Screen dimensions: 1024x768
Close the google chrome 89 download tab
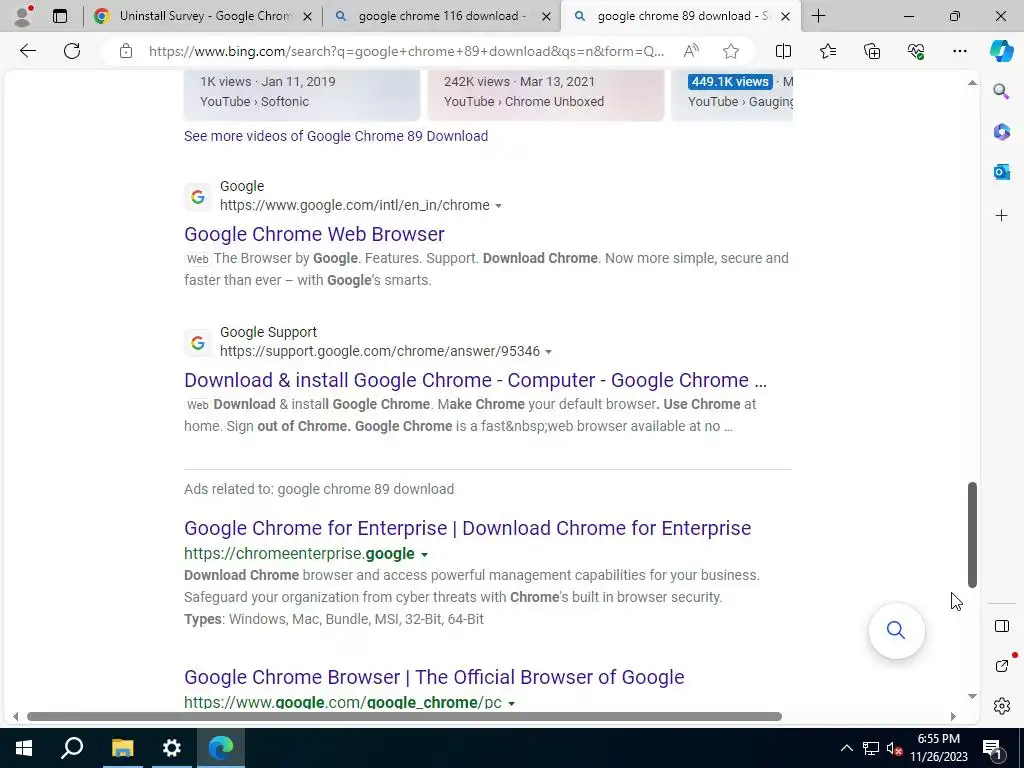tap(786, 16)
